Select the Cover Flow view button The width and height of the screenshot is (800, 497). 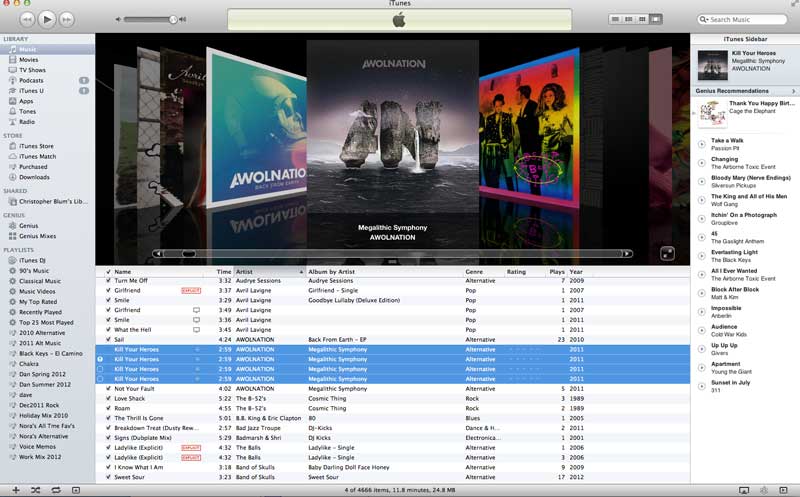click(x=656, y=19)
